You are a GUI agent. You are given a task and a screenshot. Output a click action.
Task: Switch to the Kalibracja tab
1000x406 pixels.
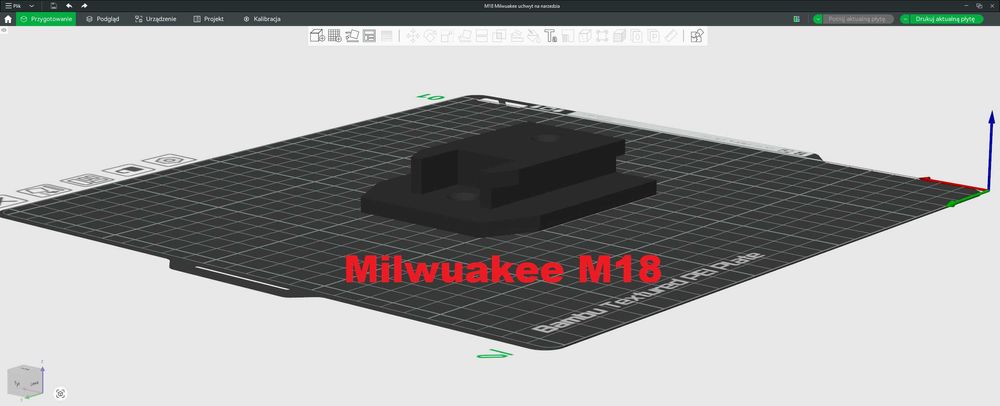[261, 19]
